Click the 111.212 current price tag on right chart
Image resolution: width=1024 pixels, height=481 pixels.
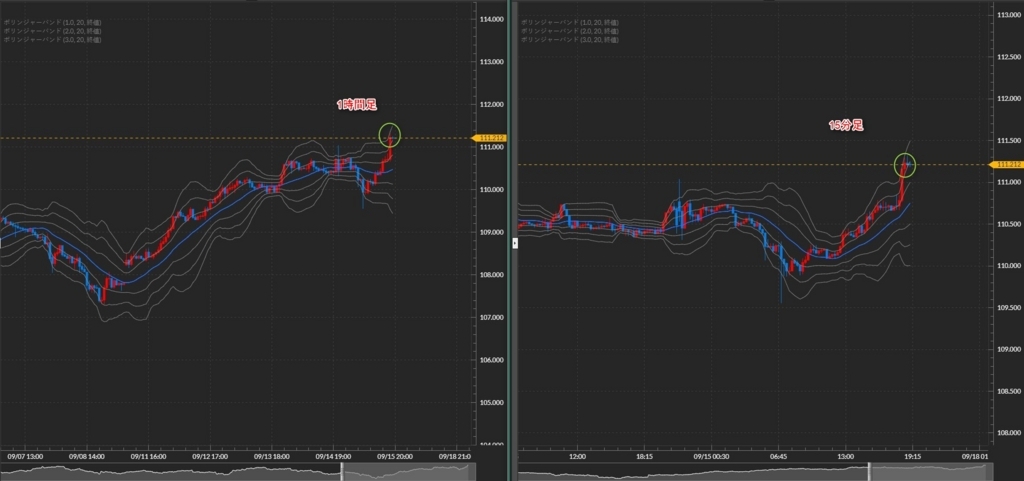pos(1006,164)
